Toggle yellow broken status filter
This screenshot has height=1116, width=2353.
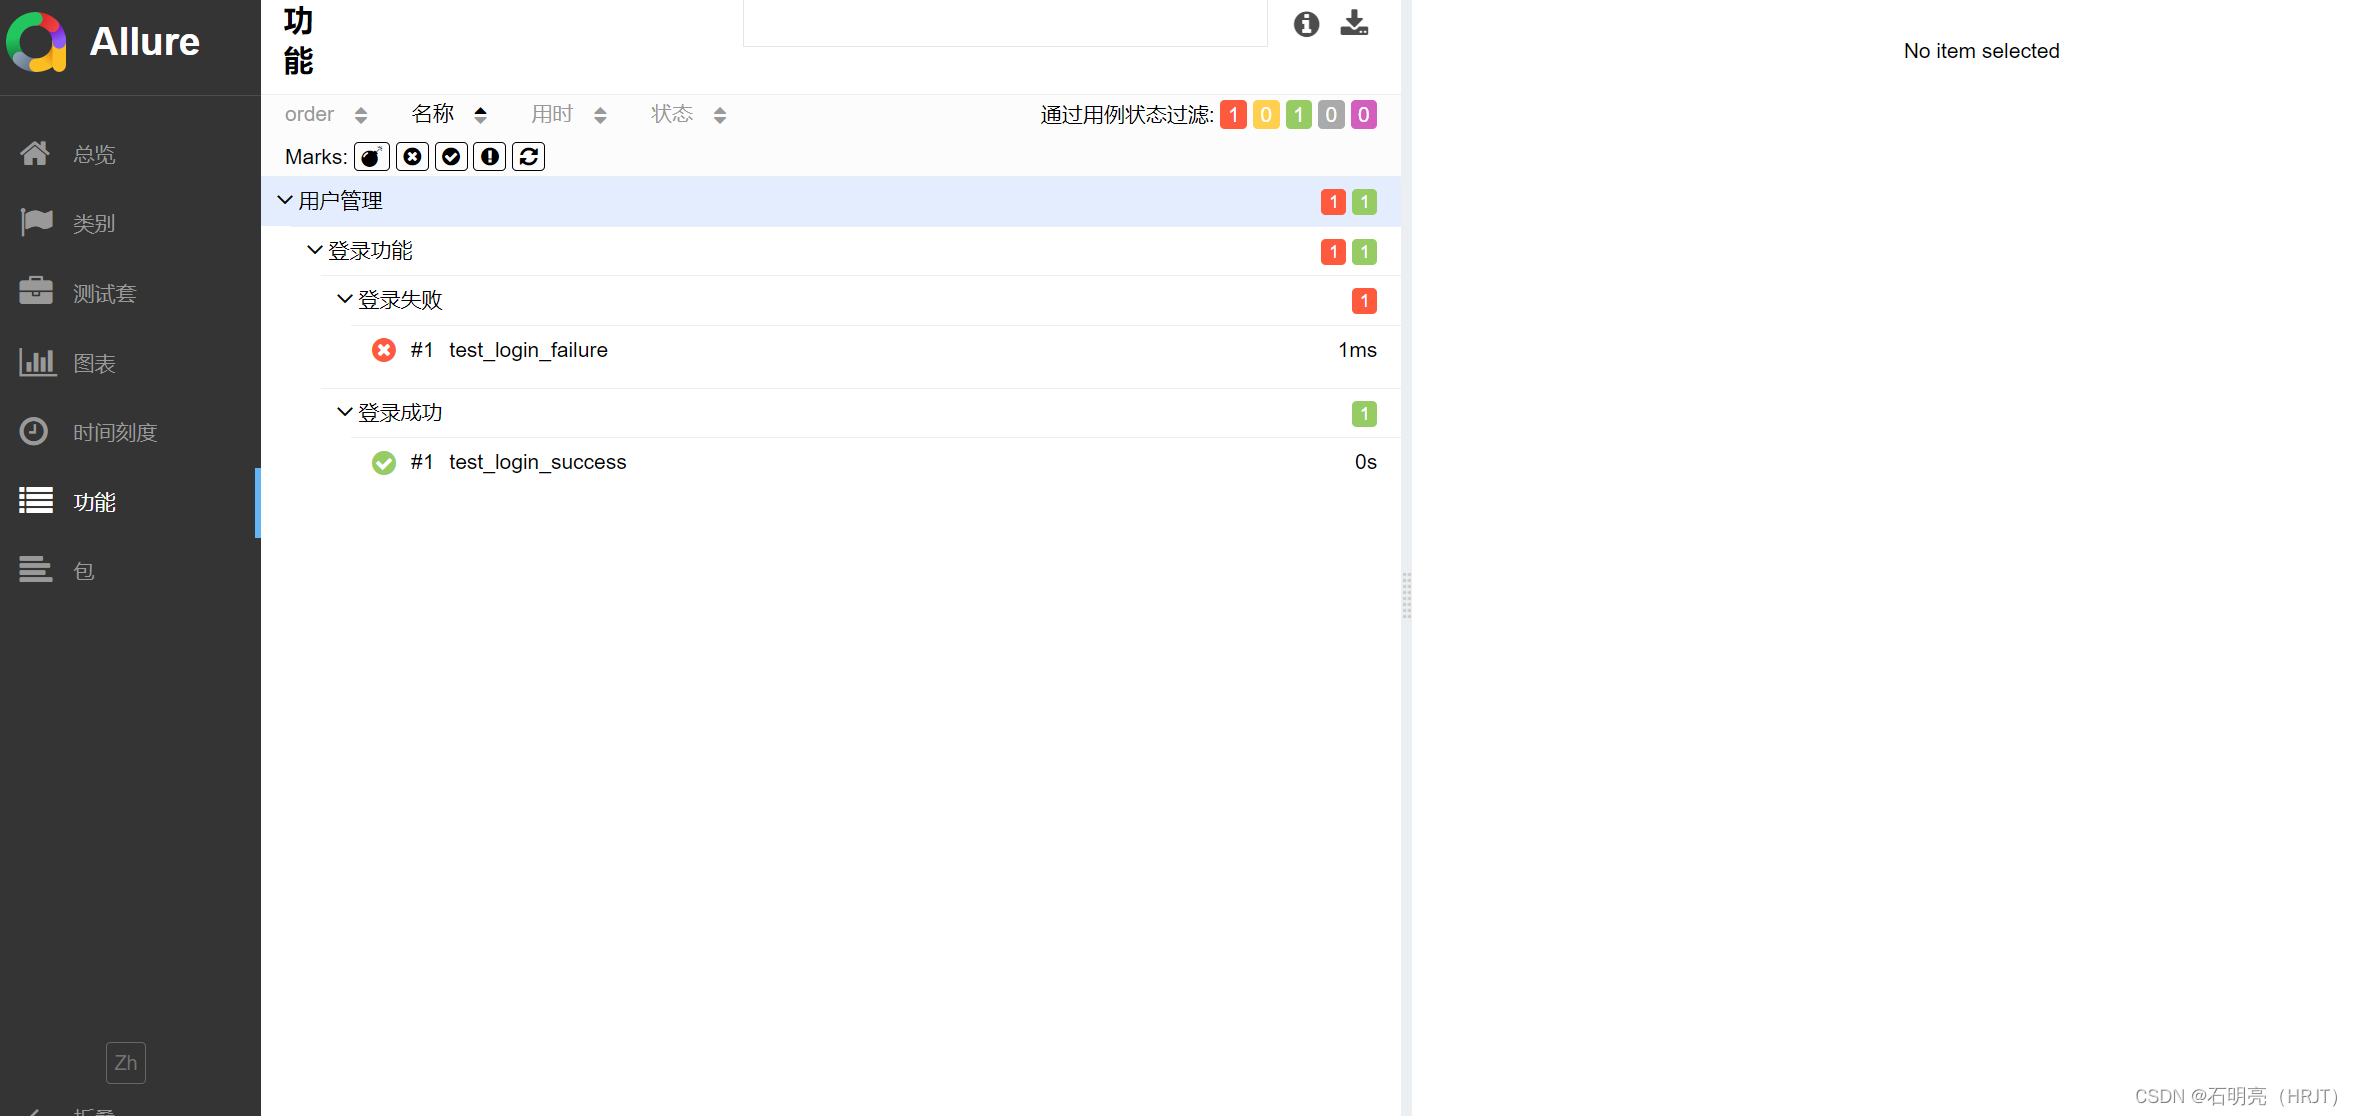click(x=1266, y=115)
